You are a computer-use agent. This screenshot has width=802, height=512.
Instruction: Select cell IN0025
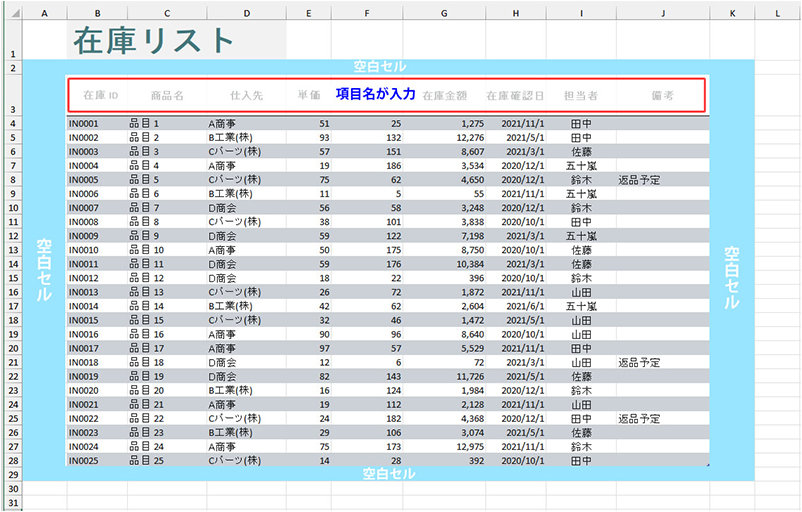tap(97, 461)
